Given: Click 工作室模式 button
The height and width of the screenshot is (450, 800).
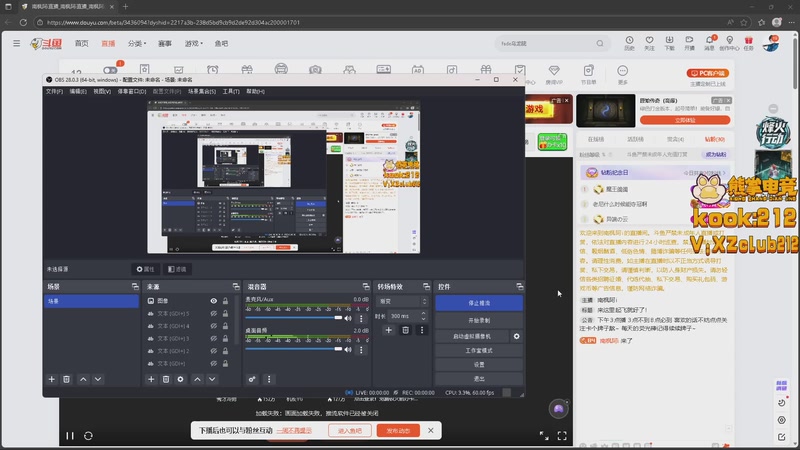Looking at the screenshot, I should pyautogui.click(x=479, y=351).
